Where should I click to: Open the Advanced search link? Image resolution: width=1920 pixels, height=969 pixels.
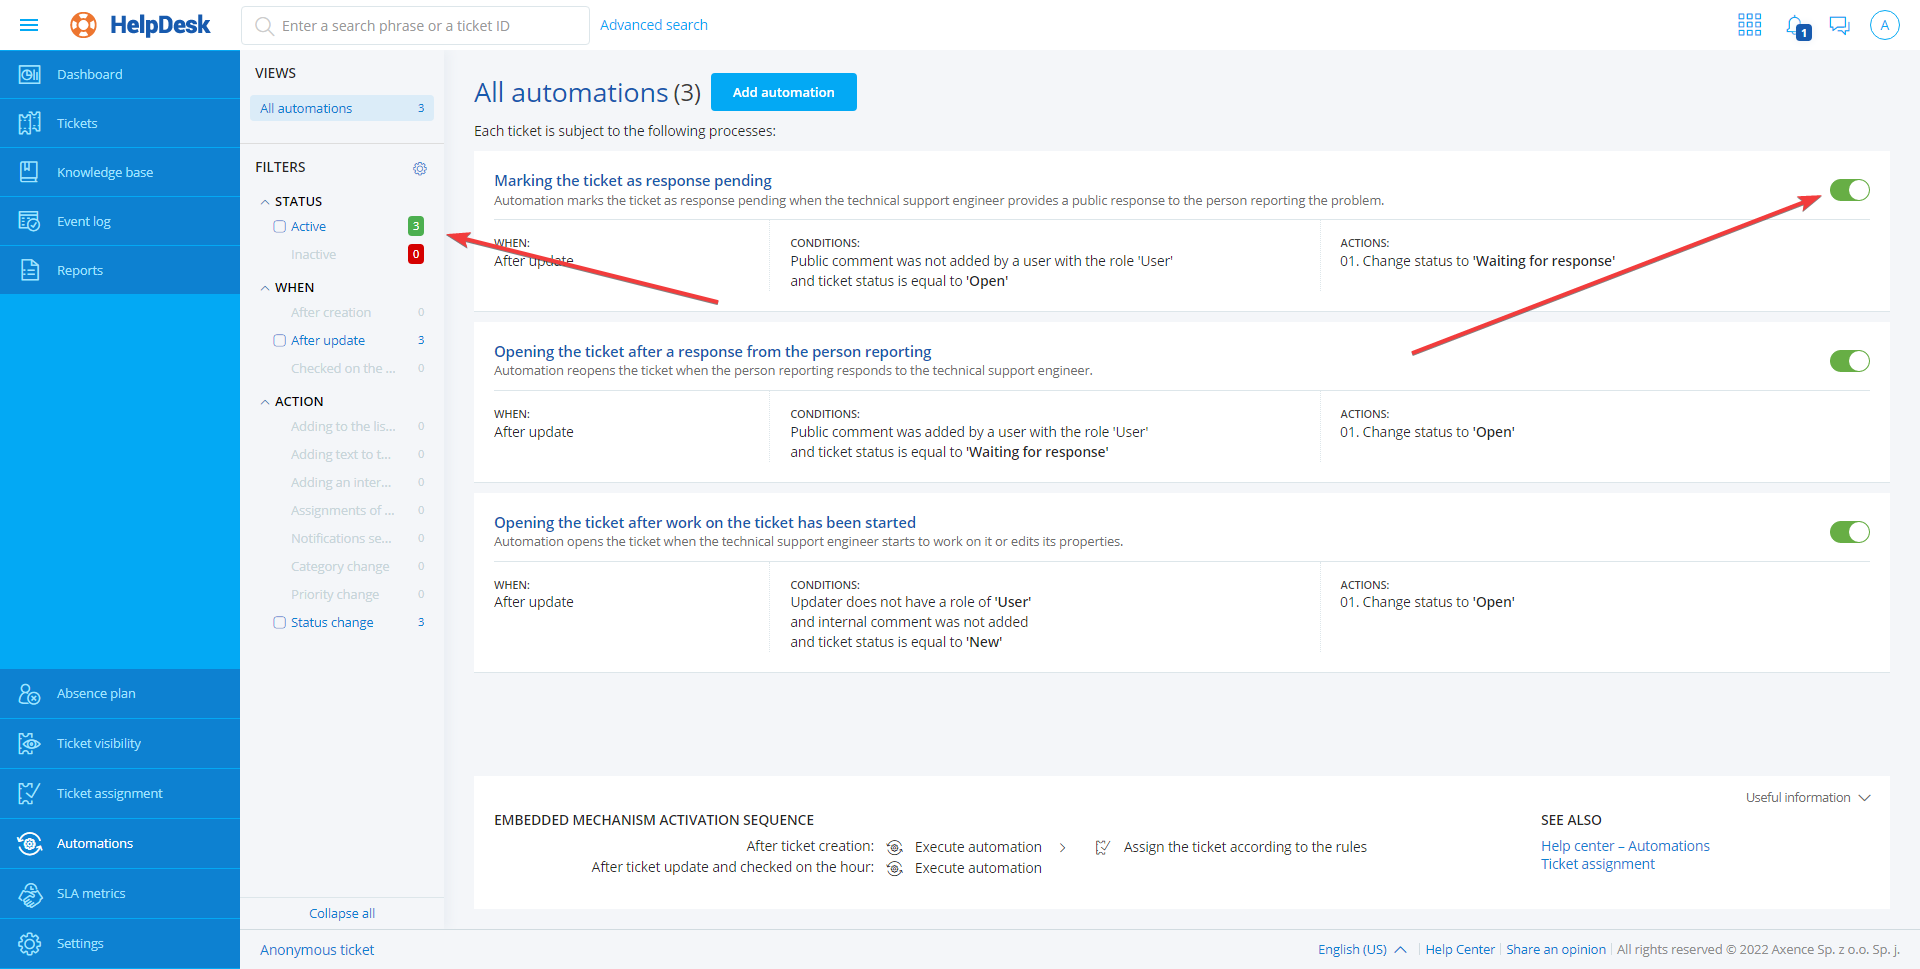pyautogui.click(x=653, y=25)
